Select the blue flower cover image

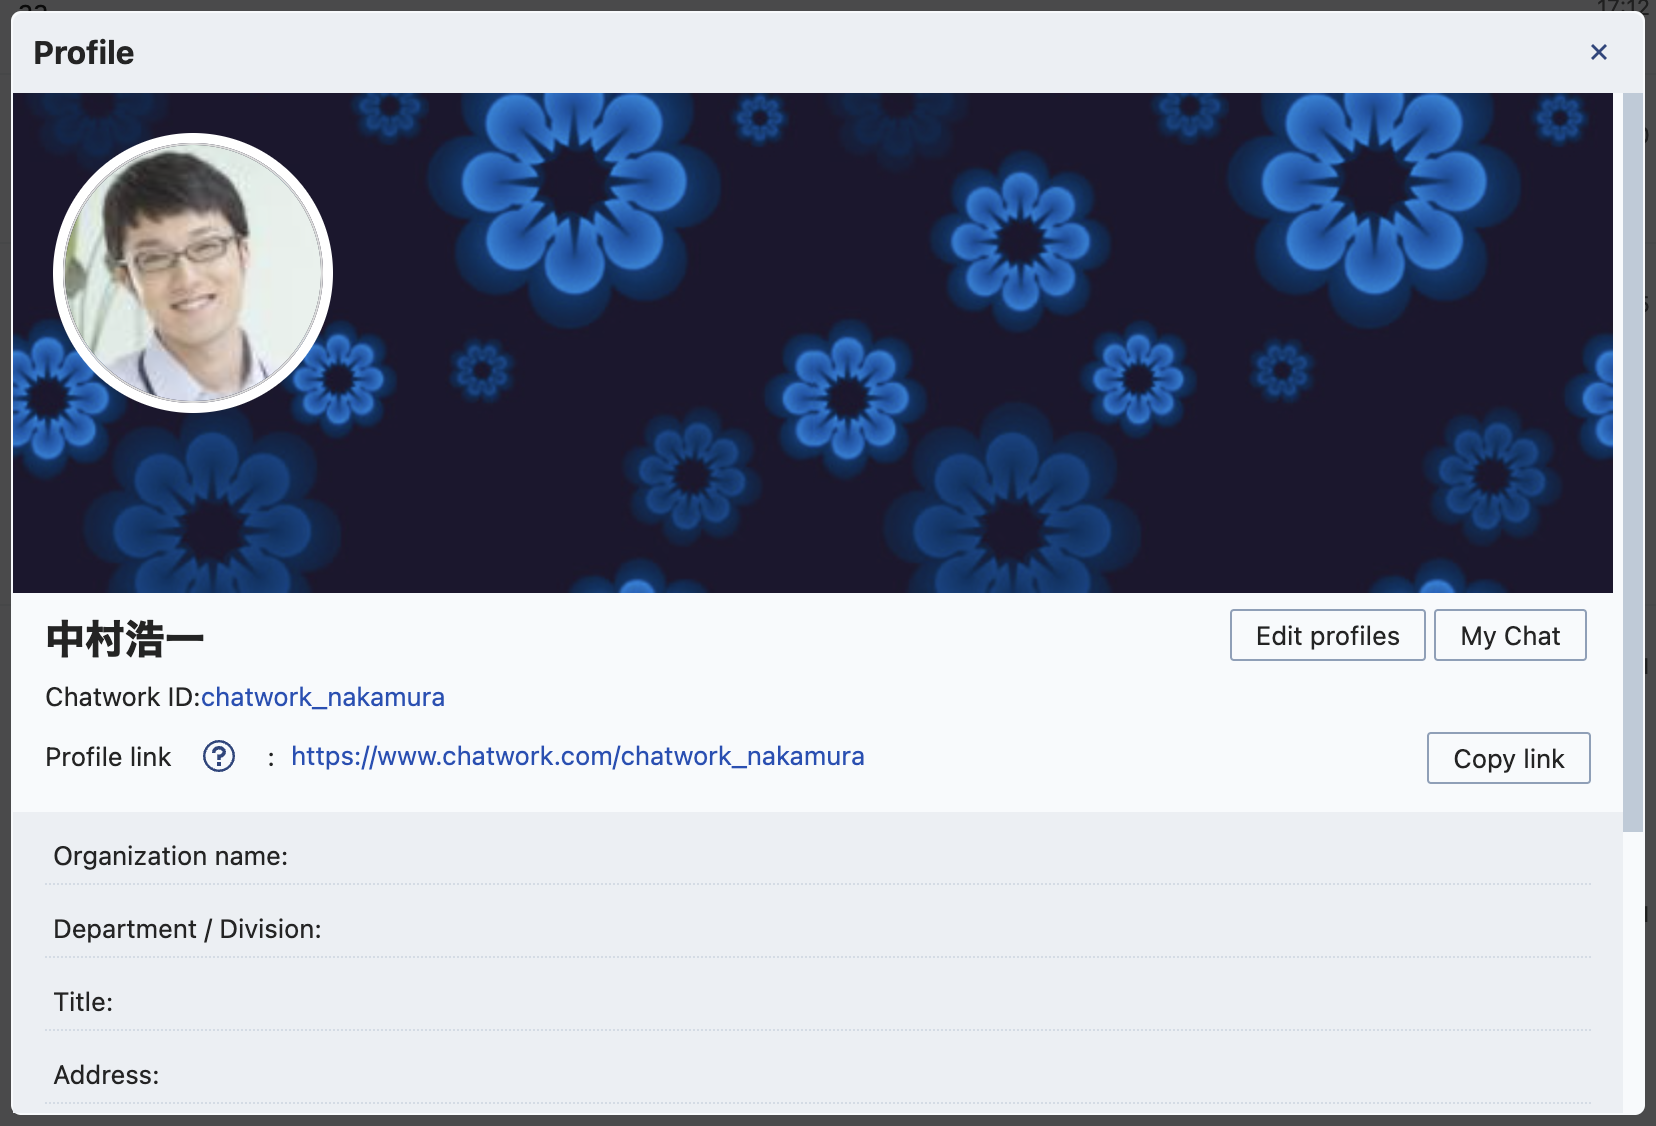(x=900, y=340)
